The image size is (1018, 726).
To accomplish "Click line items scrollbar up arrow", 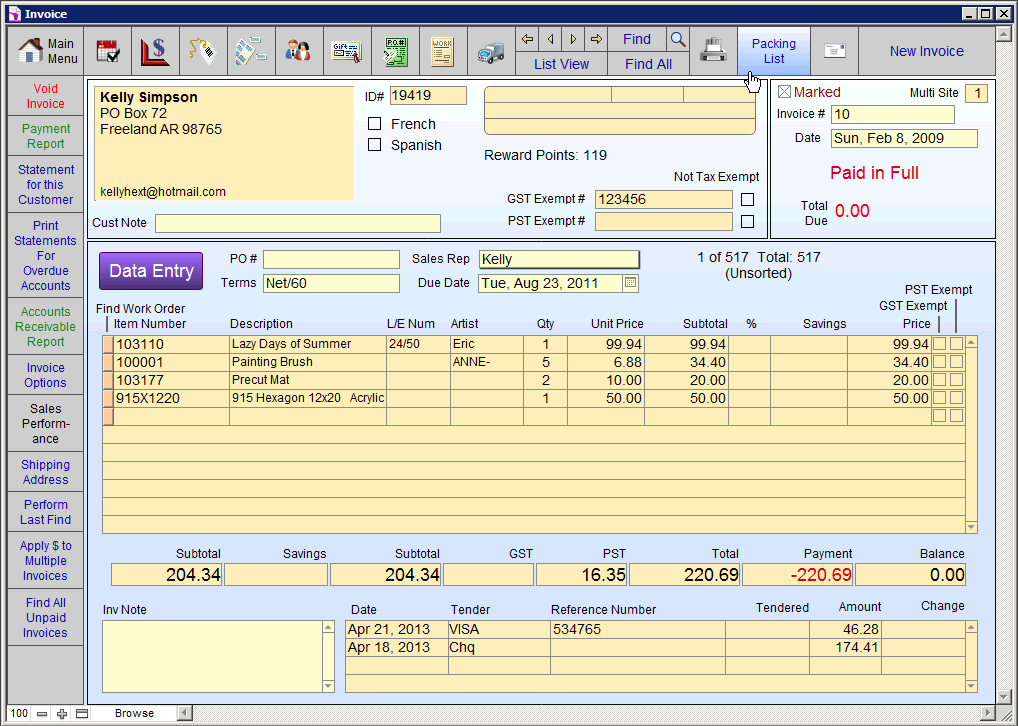I will click(x=971, y=342).
